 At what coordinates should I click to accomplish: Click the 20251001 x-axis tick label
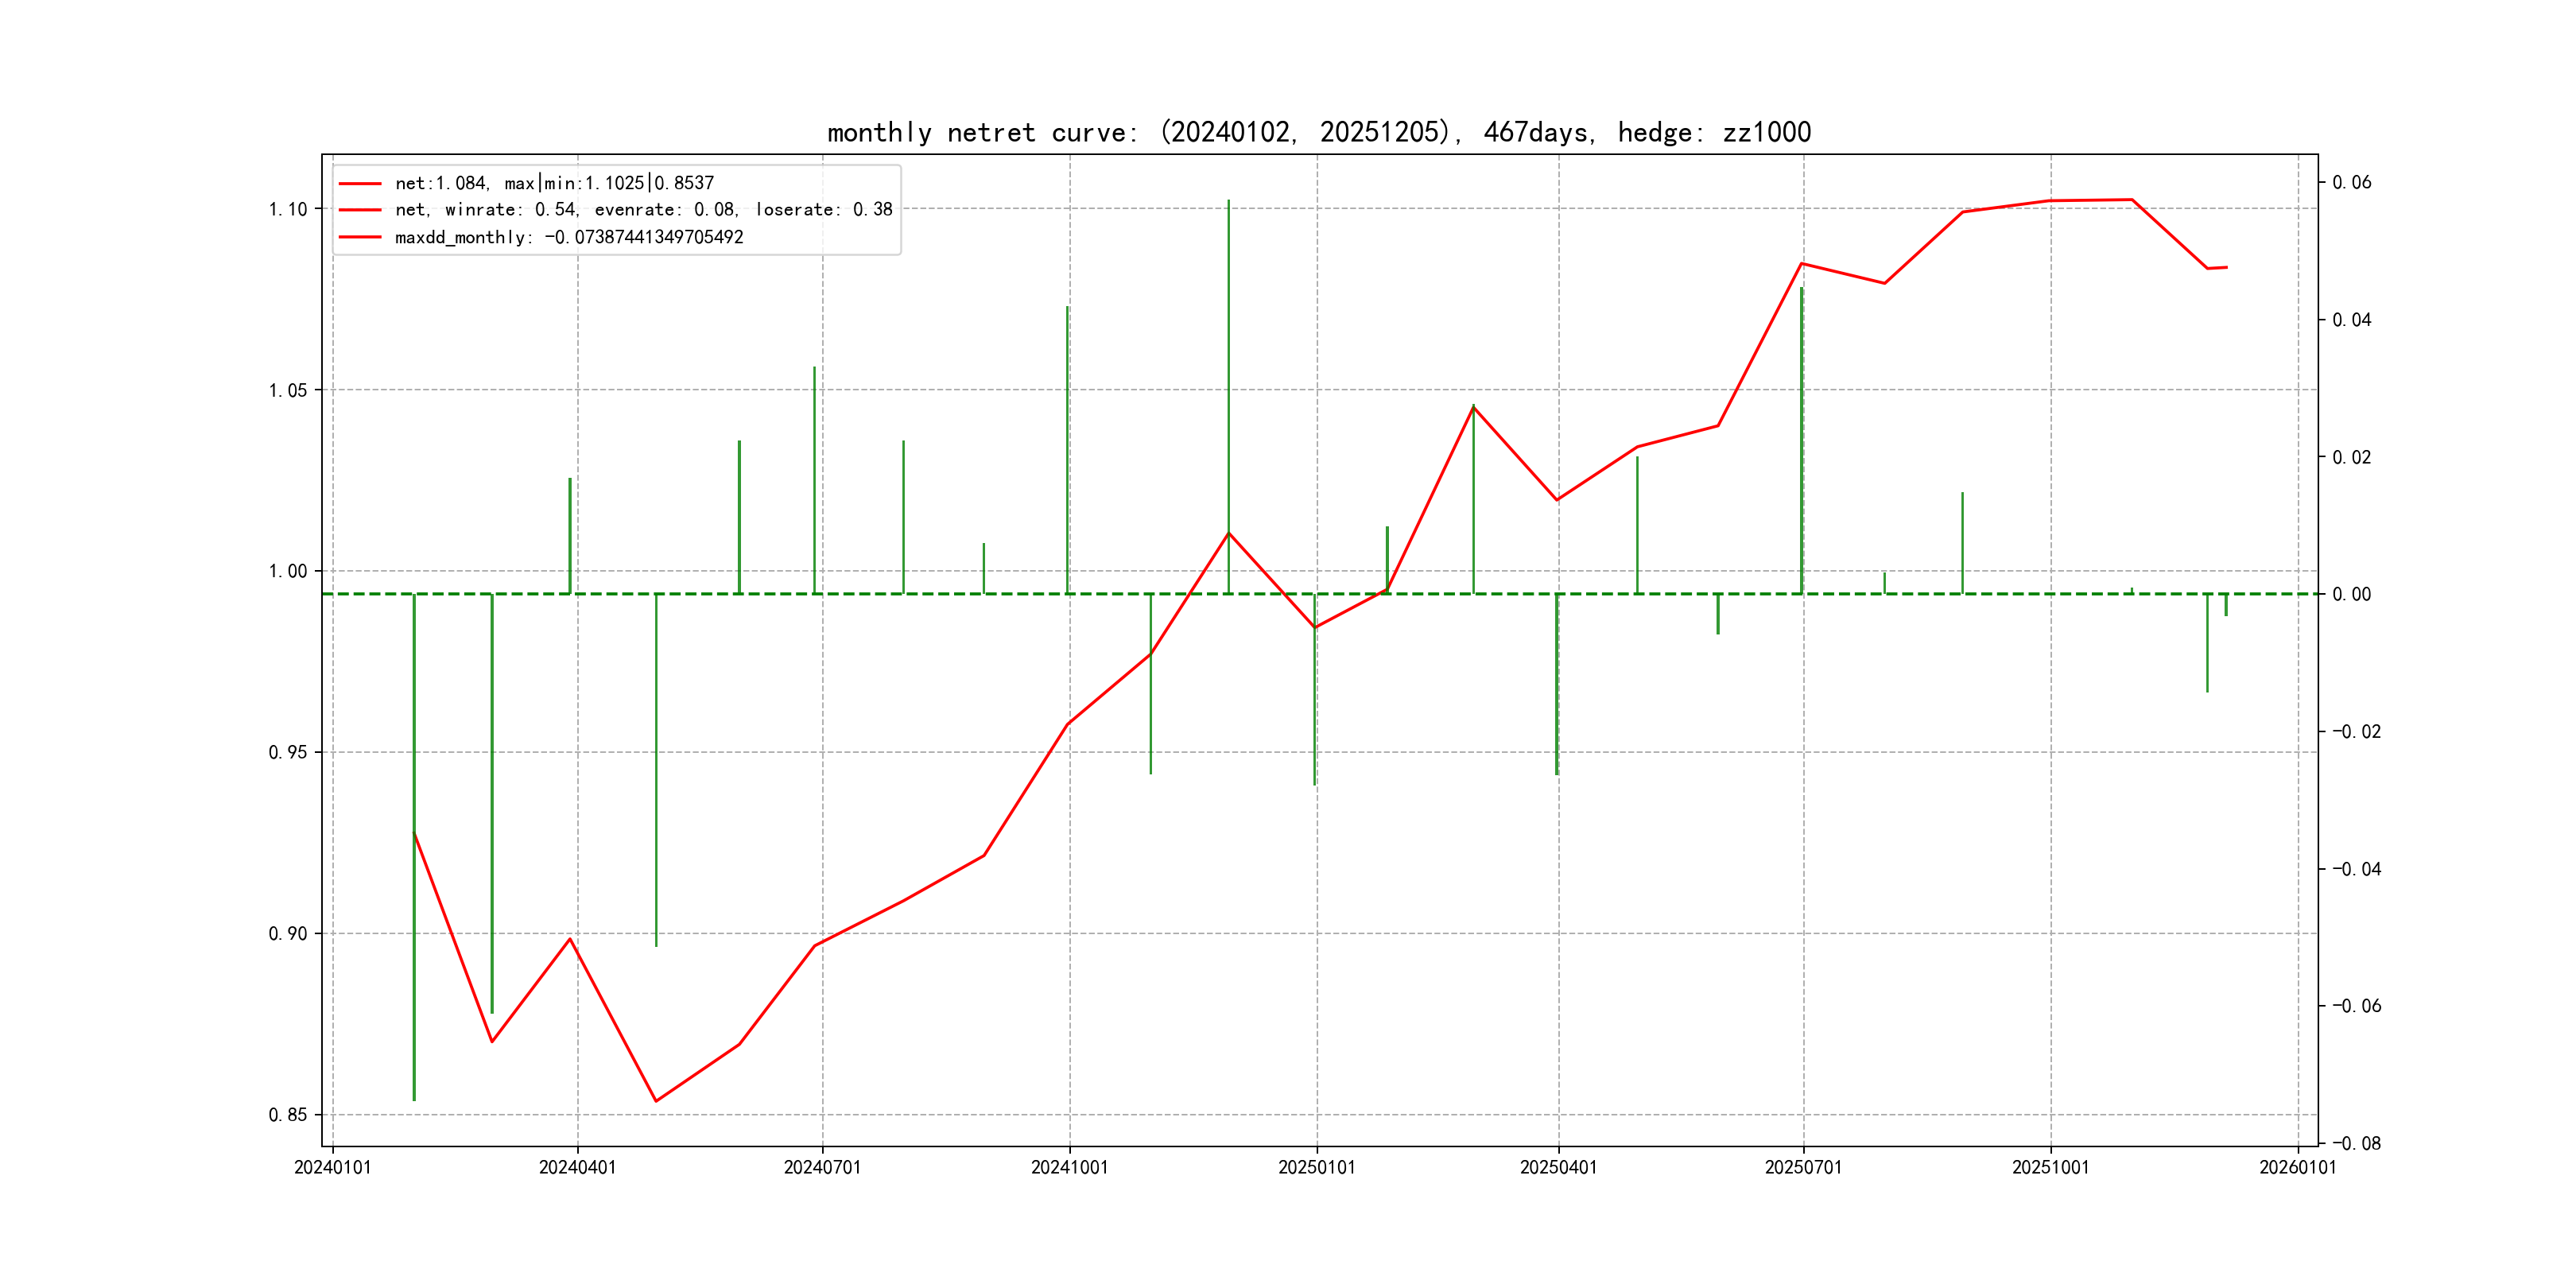(2050, 1167)
